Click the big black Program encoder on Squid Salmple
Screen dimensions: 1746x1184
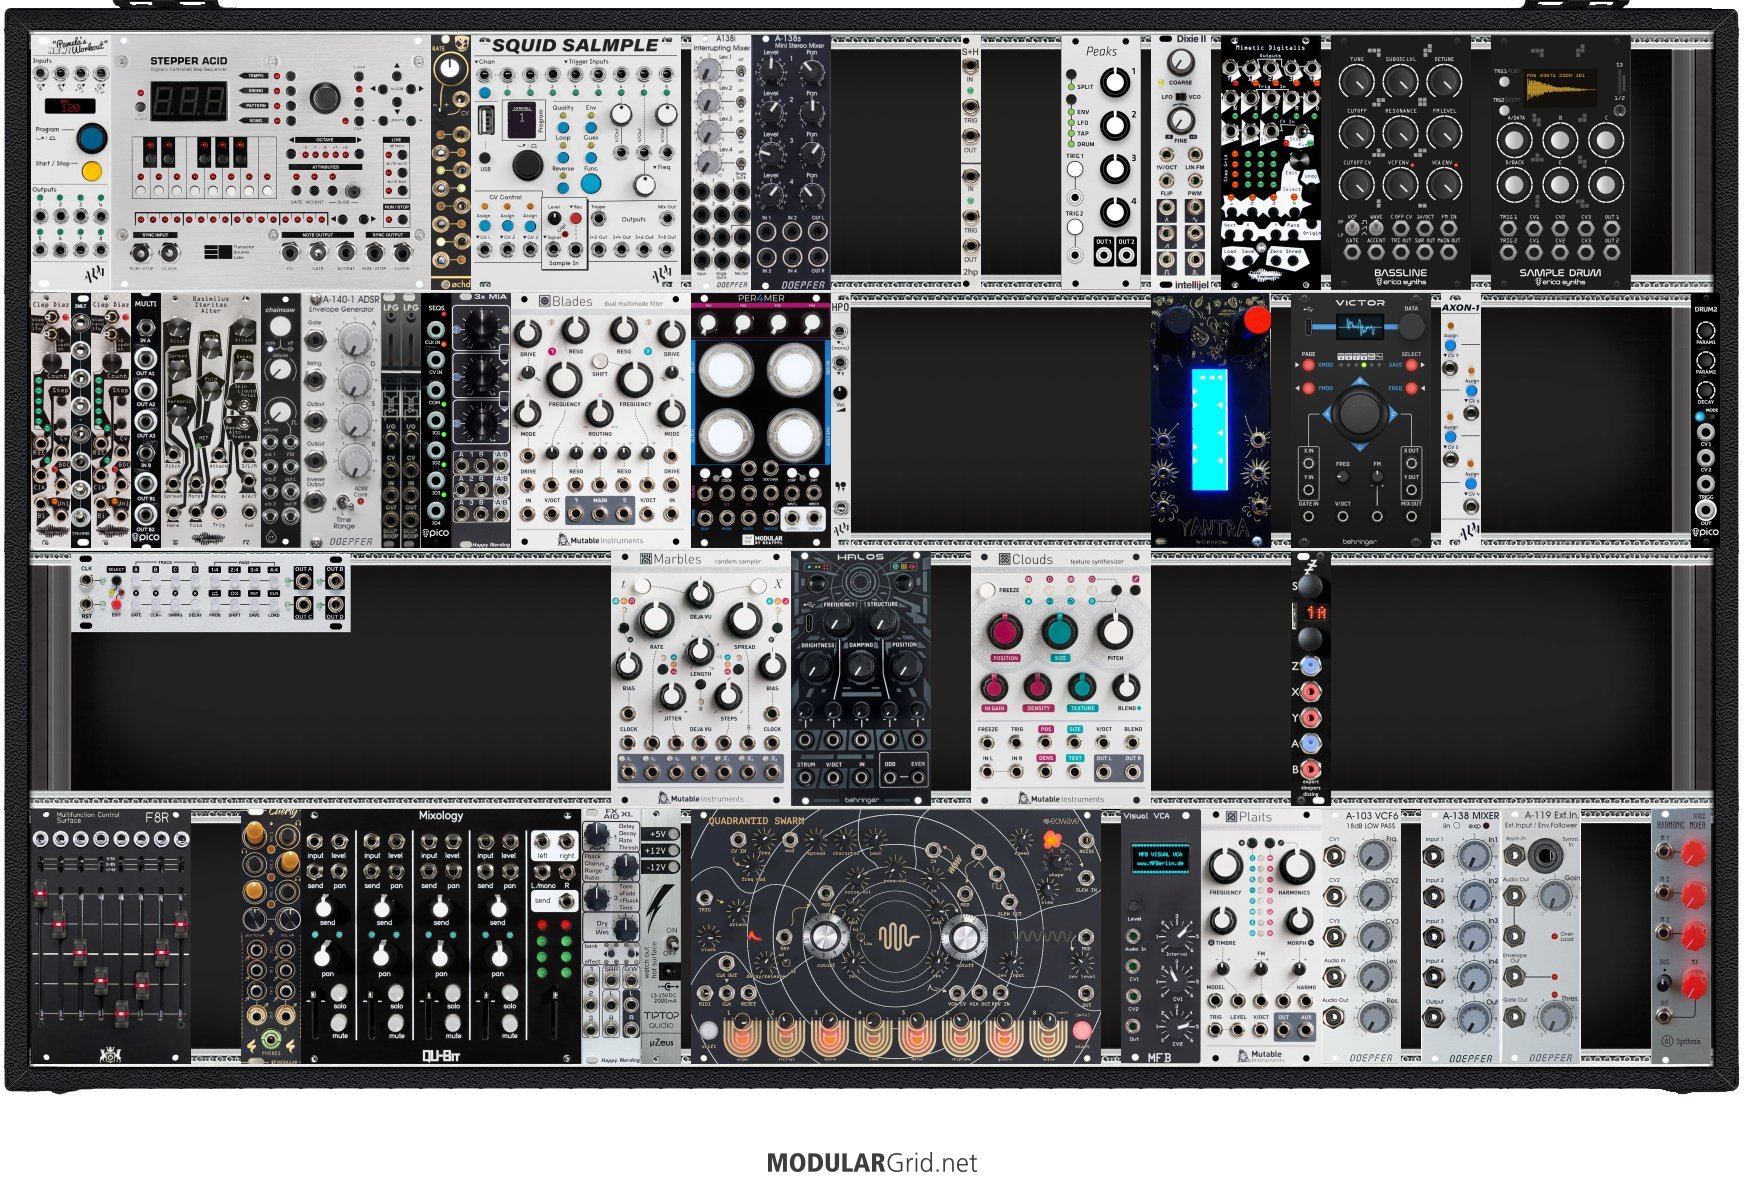point(527,165)
